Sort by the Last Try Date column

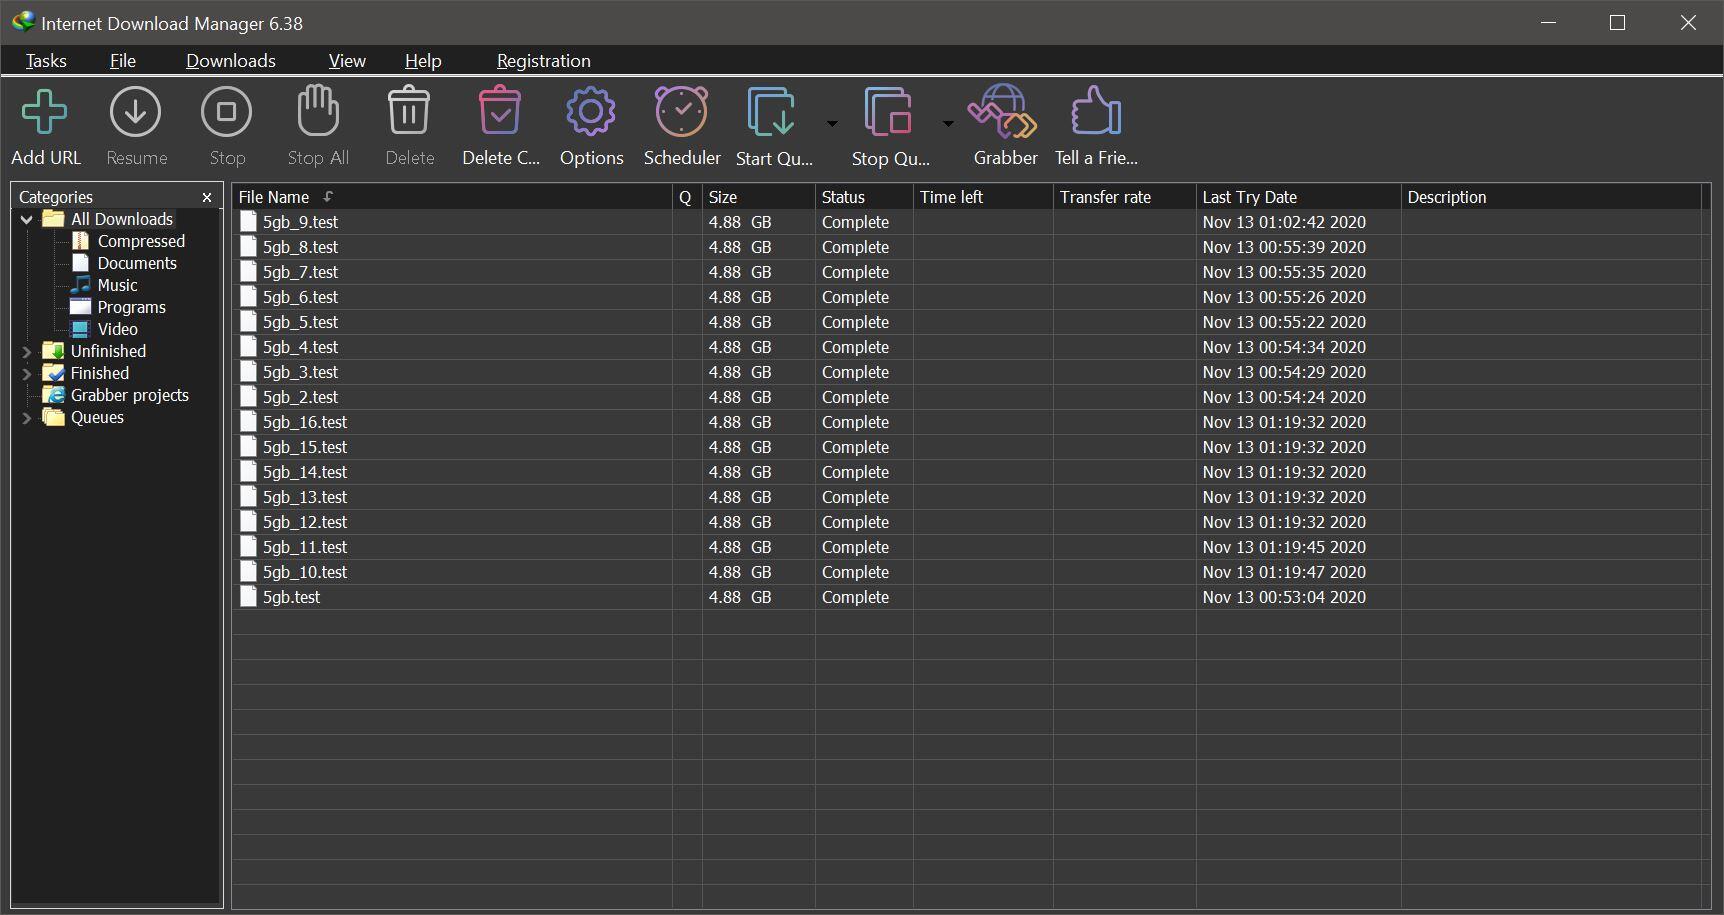click(x=1298, y=197)
